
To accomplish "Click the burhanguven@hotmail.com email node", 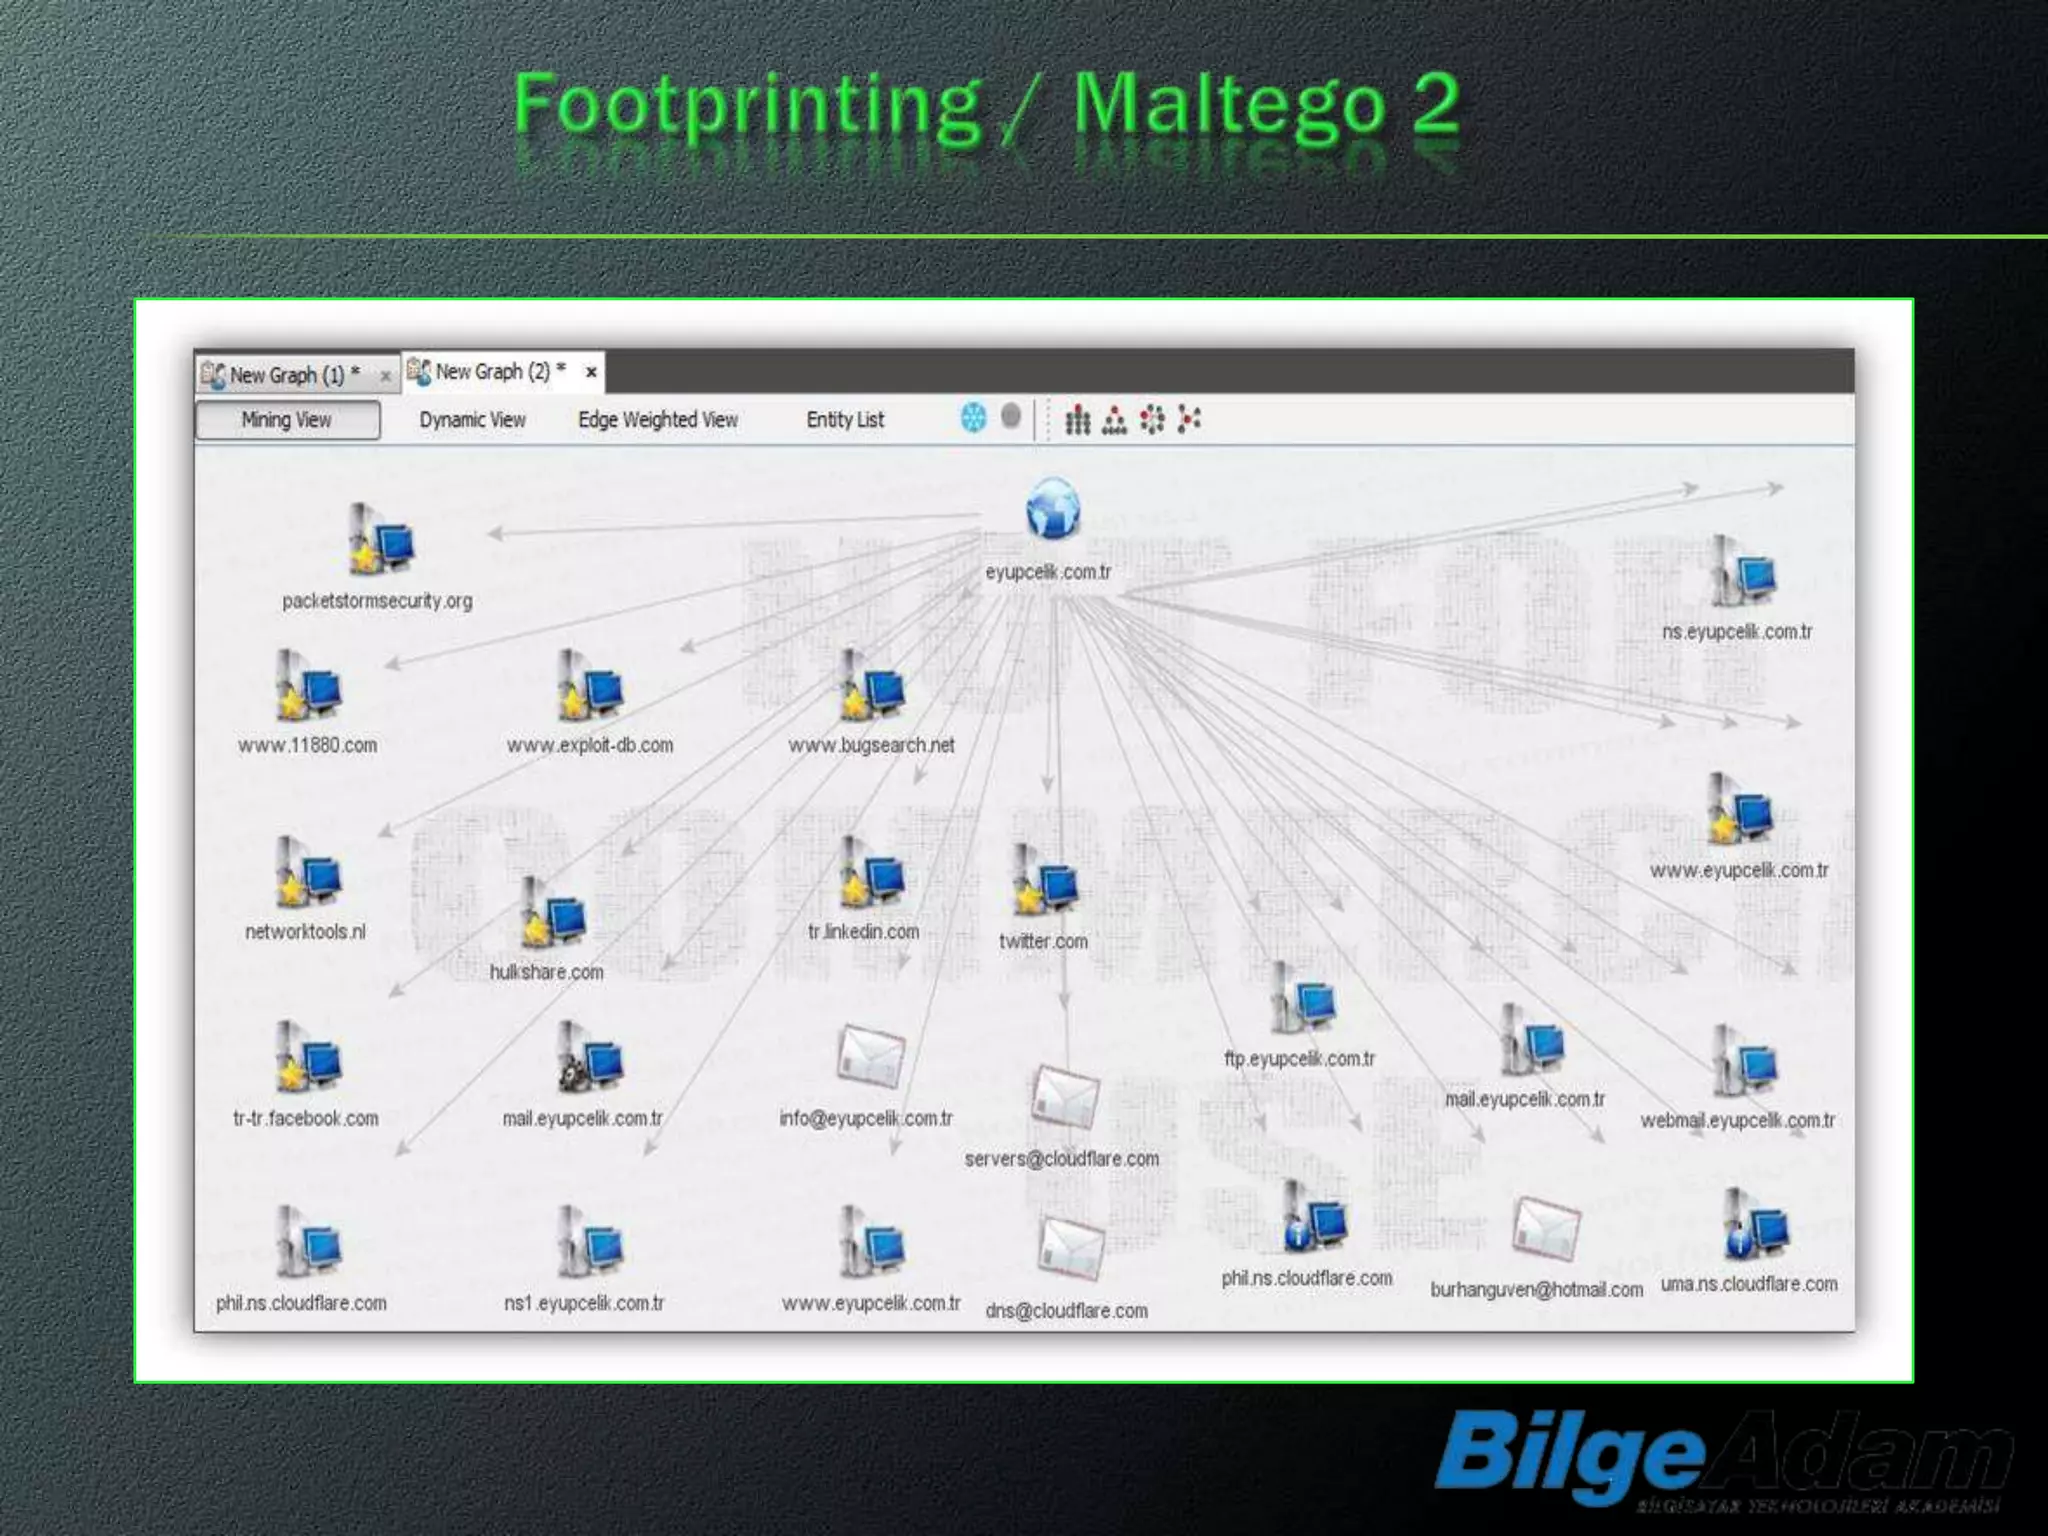I will pos(1545,1229).
